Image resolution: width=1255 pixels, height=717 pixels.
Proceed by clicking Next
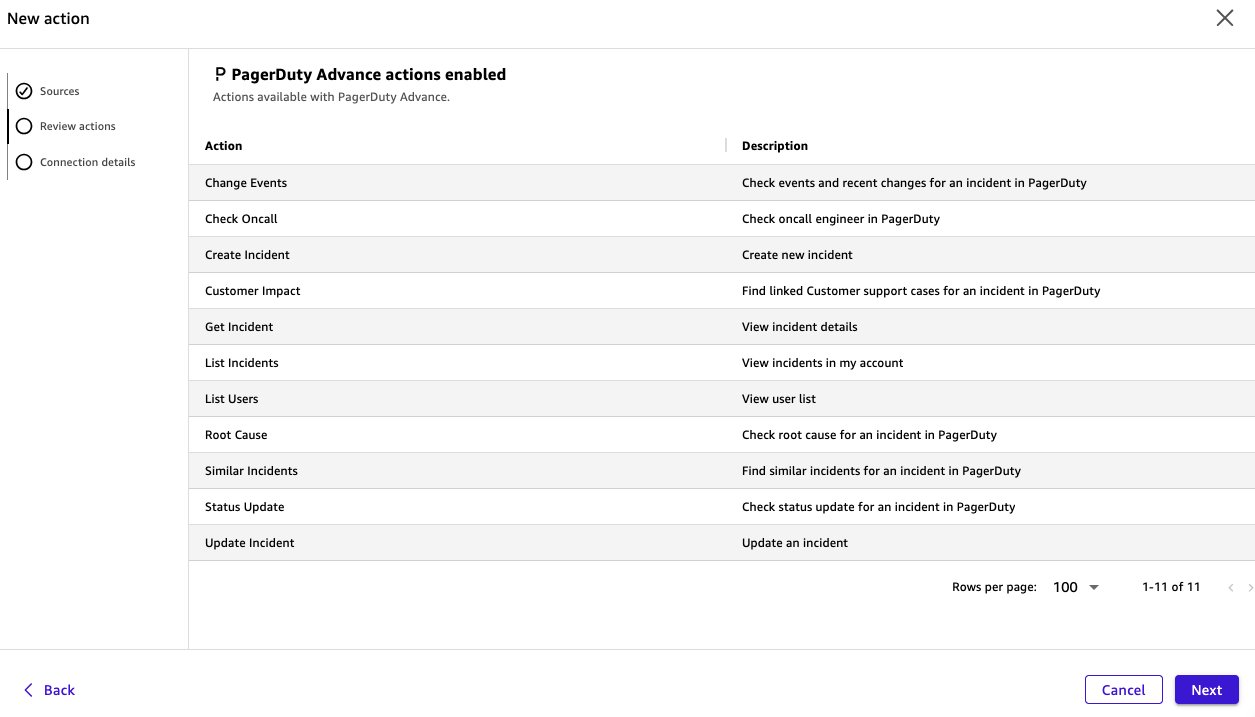click(x=1206, y=689)
